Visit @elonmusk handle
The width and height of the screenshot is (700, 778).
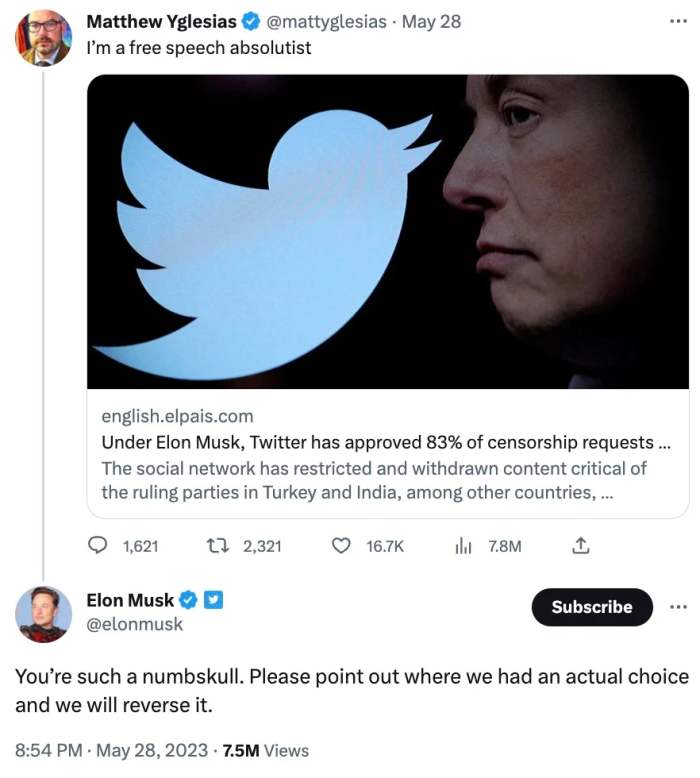[134, 624]
